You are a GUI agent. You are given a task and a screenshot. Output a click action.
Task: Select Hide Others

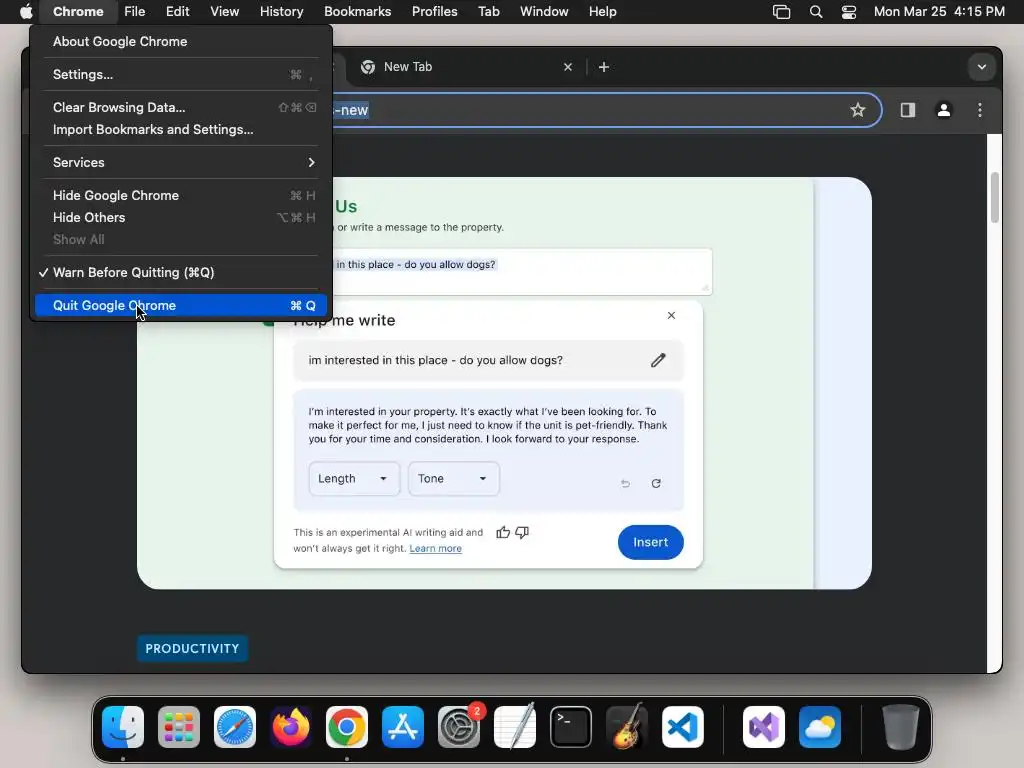(181, 217)
